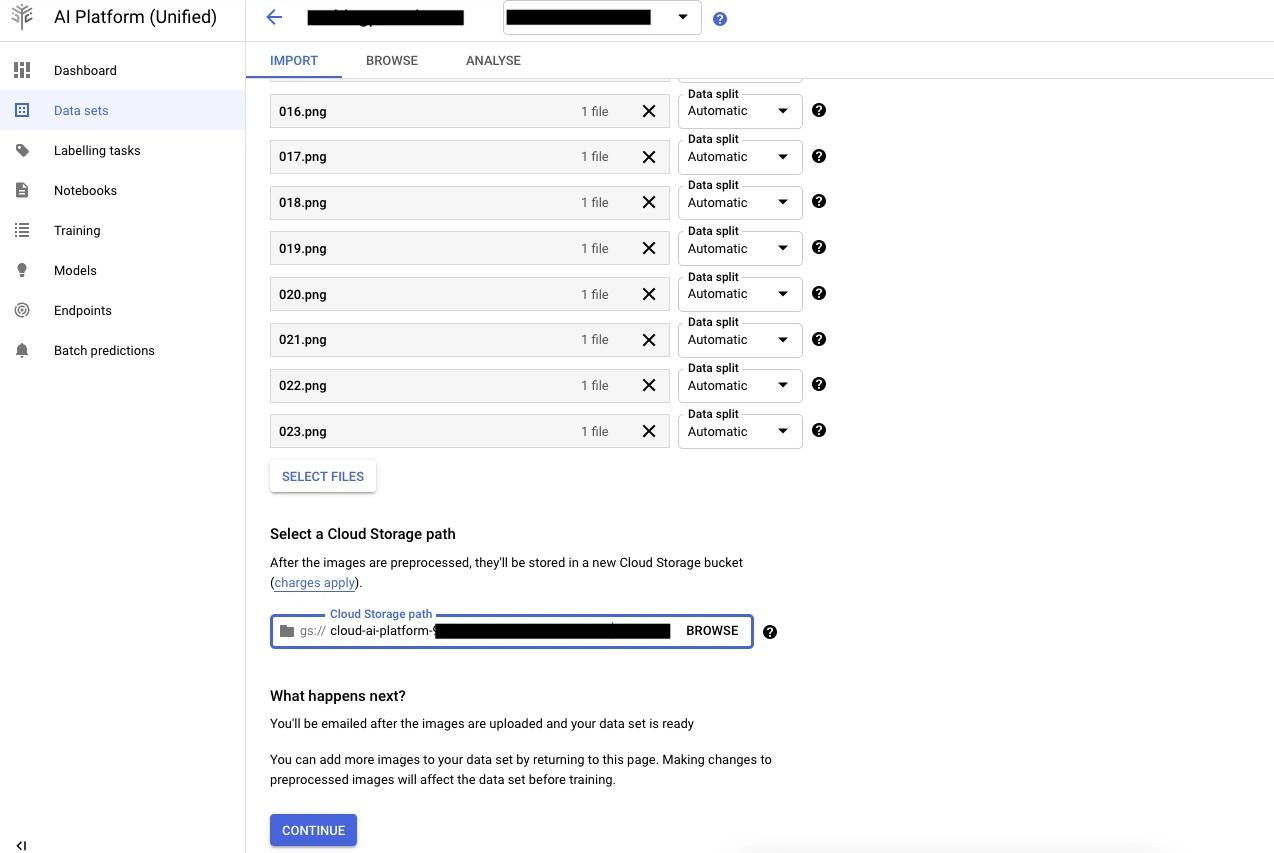Screen dimensions: 1274x853
Task: Click the back arrow in the header
Action: point(274,17)
